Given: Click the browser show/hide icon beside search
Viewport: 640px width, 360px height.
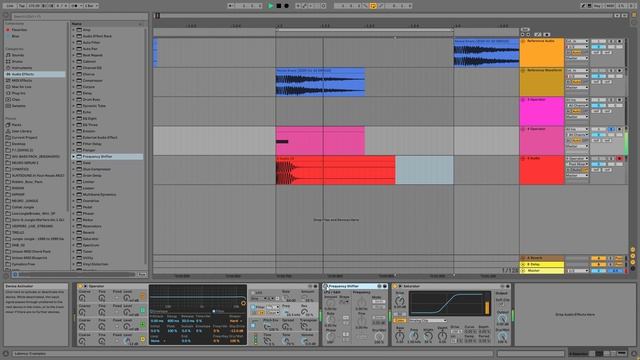Looking at the screenshot, I should point(6,16).
